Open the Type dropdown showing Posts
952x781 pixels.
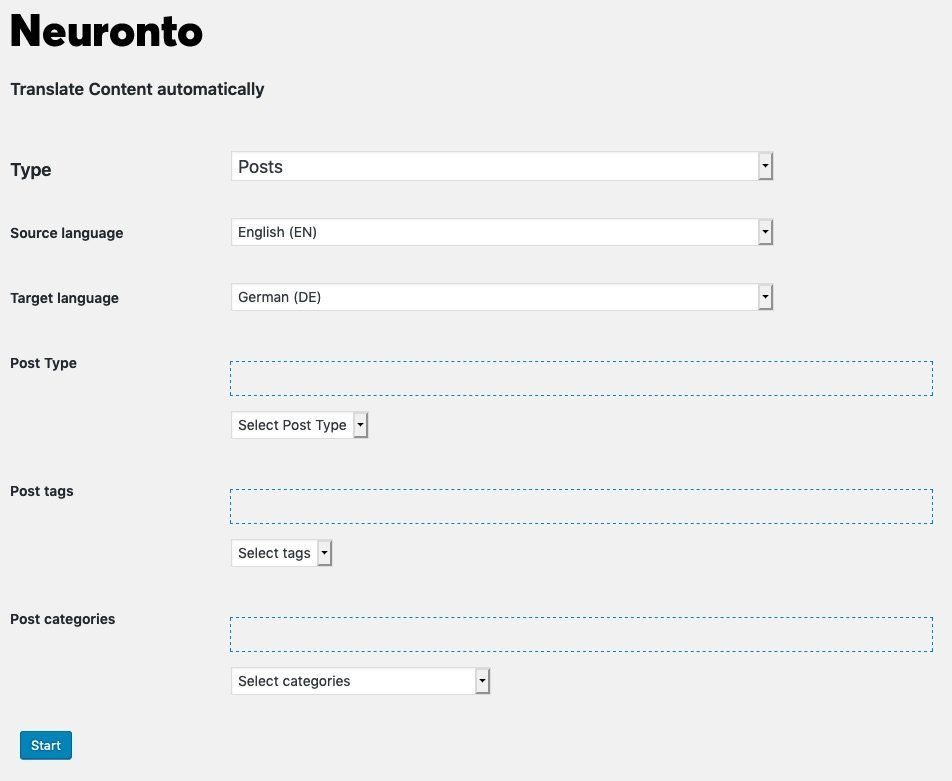(x=502, y=166)
